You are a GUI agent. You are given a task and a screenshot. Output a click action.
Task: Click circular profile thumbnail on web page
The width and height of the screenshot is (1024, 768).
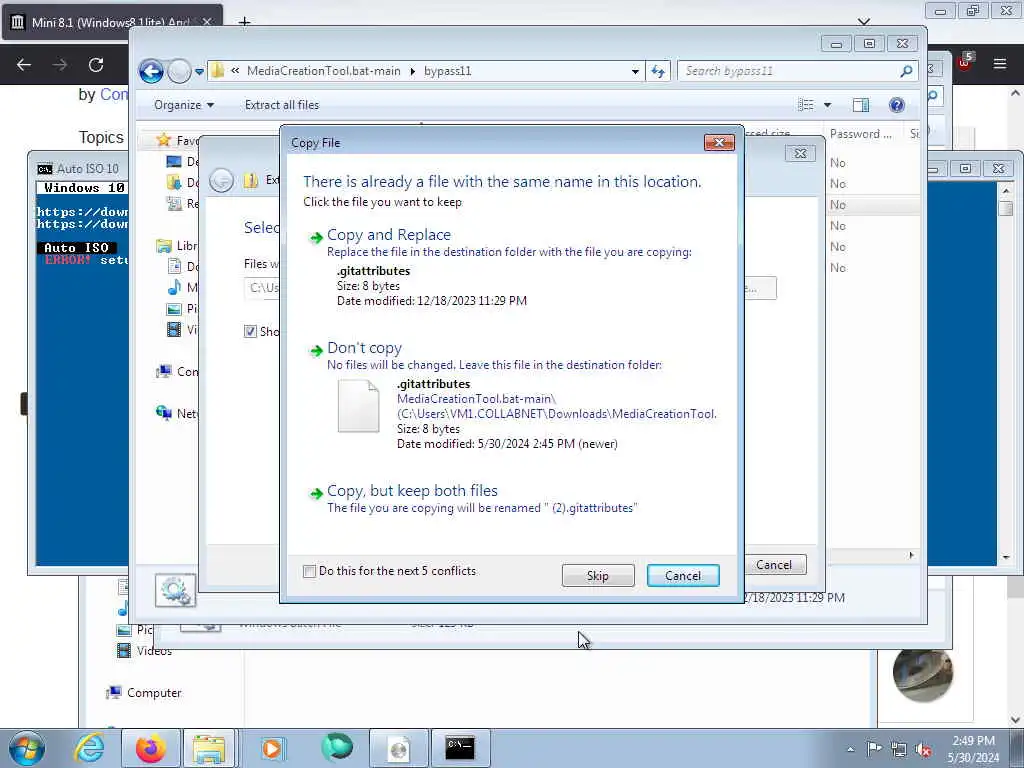click(x=923, y=675)
